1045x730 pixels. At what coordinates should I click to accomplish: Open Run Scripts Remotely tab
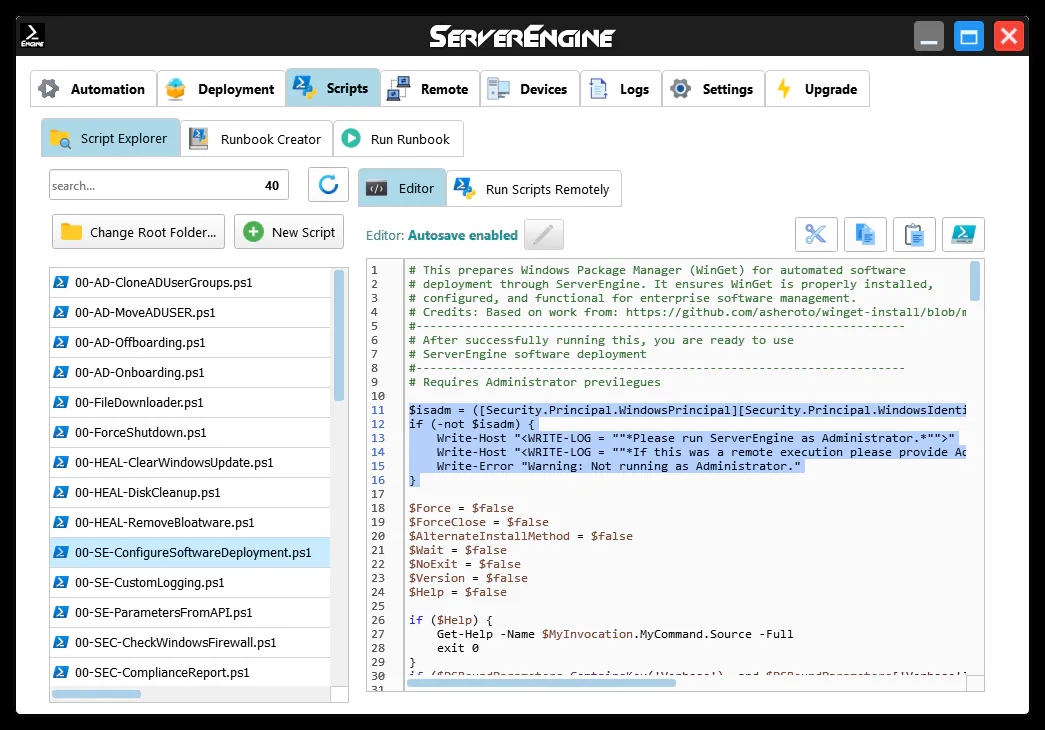pyautogui.click(x=534, y=189)
